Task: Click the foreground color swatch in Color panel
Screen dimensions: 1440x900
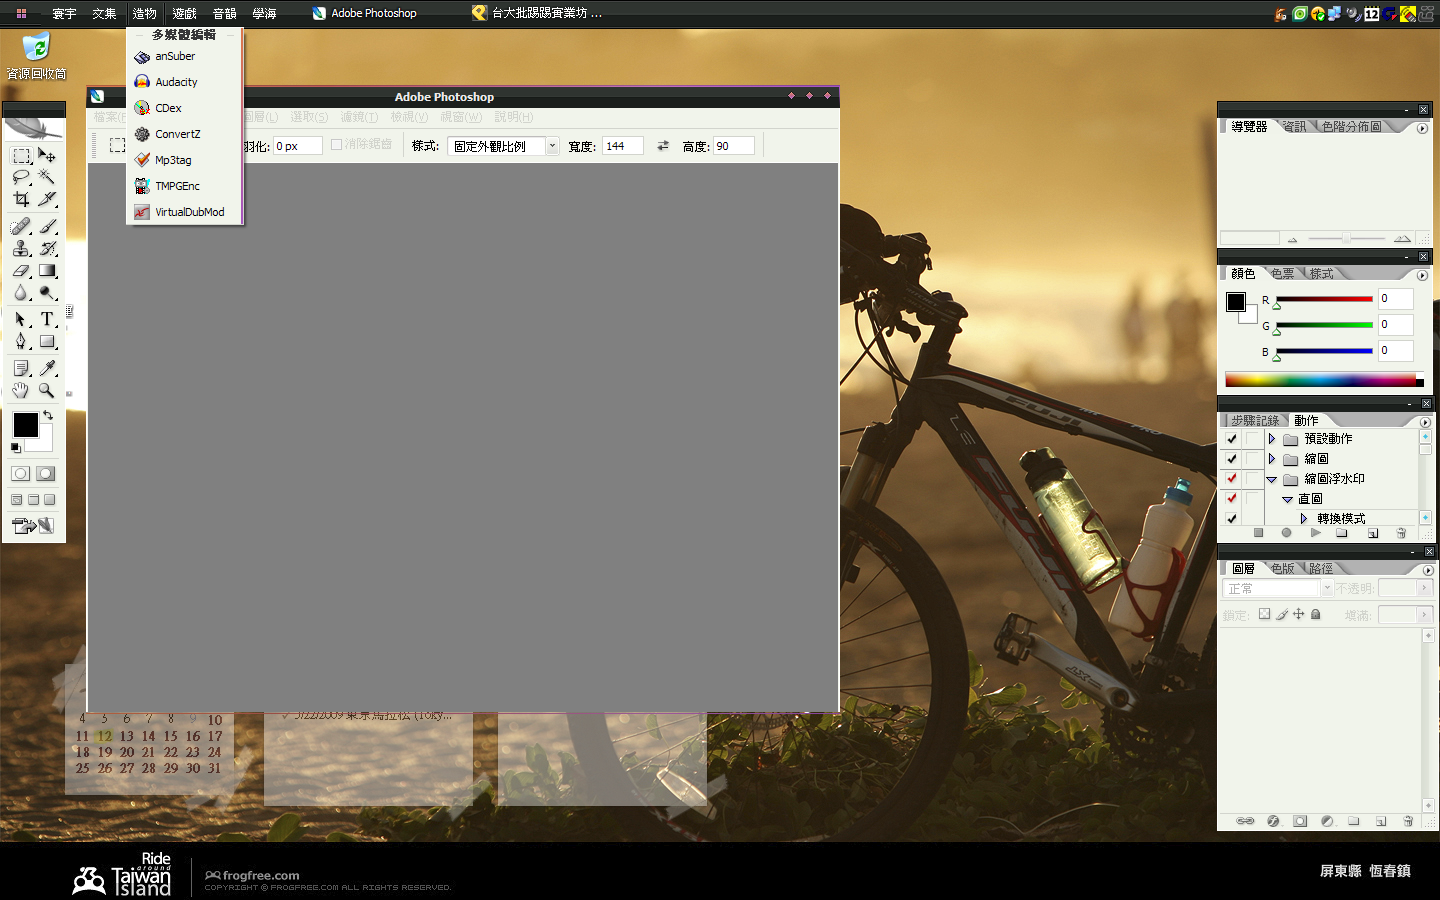Action: 1236,302
